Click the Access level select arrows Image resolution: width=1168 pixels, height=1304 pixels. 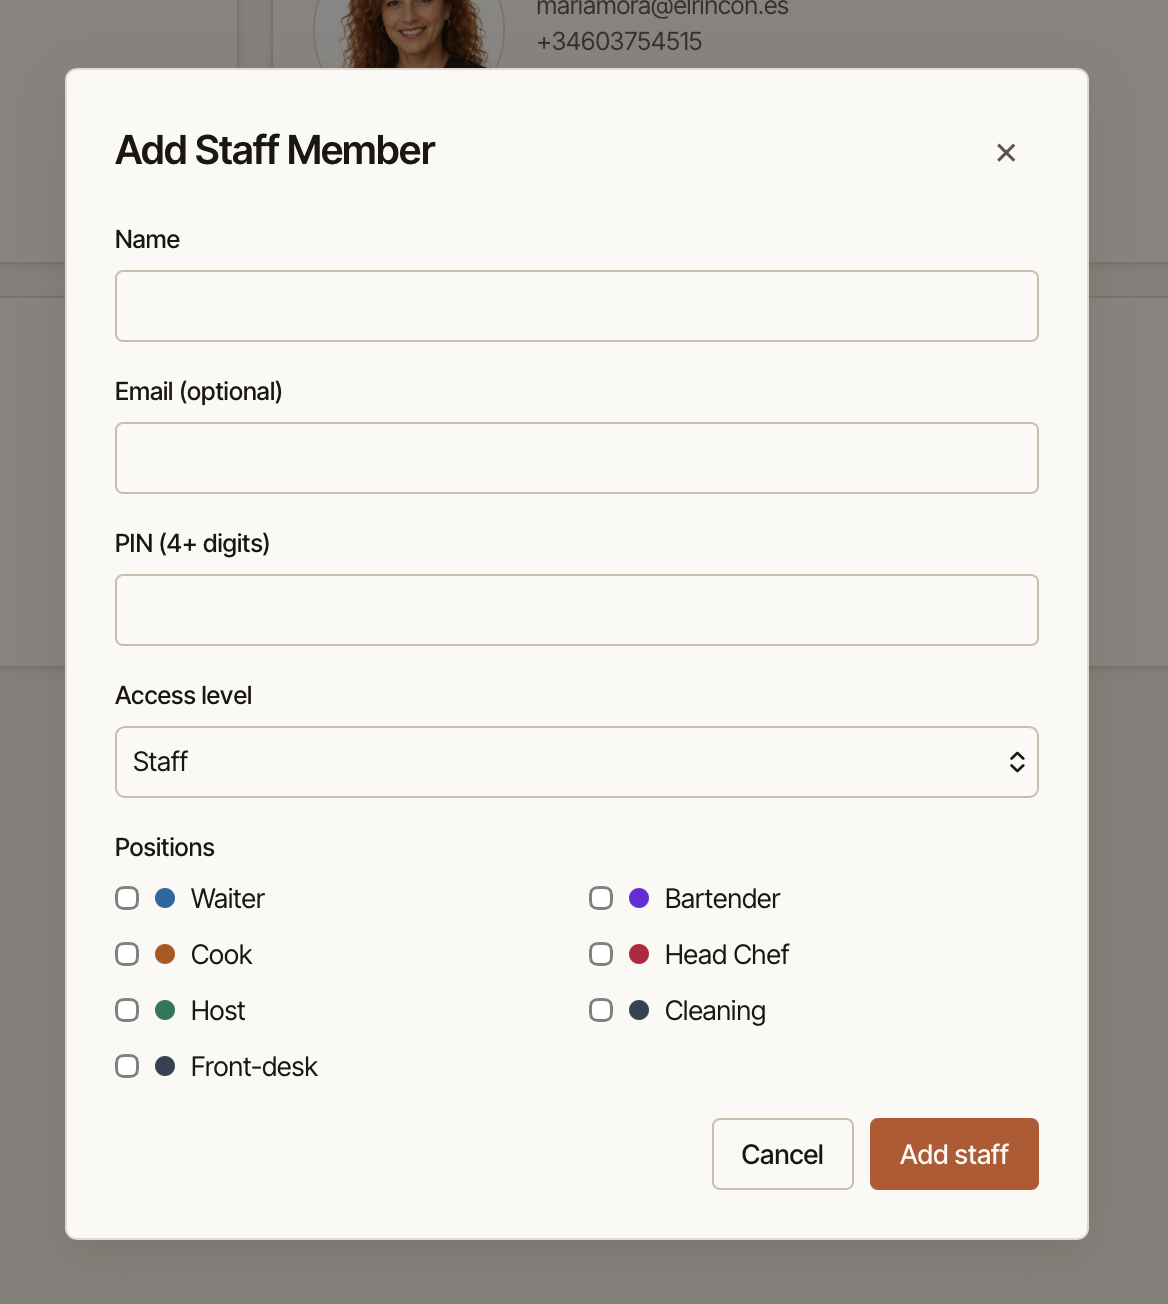pos(1017,762)
